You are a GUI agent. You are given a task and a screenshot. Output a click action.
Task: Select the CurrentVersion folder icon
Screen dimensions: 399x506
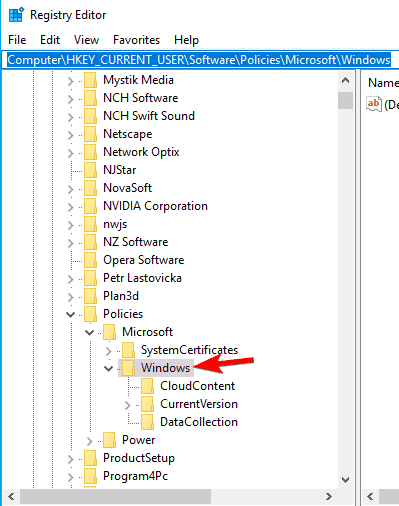point(147,404)
